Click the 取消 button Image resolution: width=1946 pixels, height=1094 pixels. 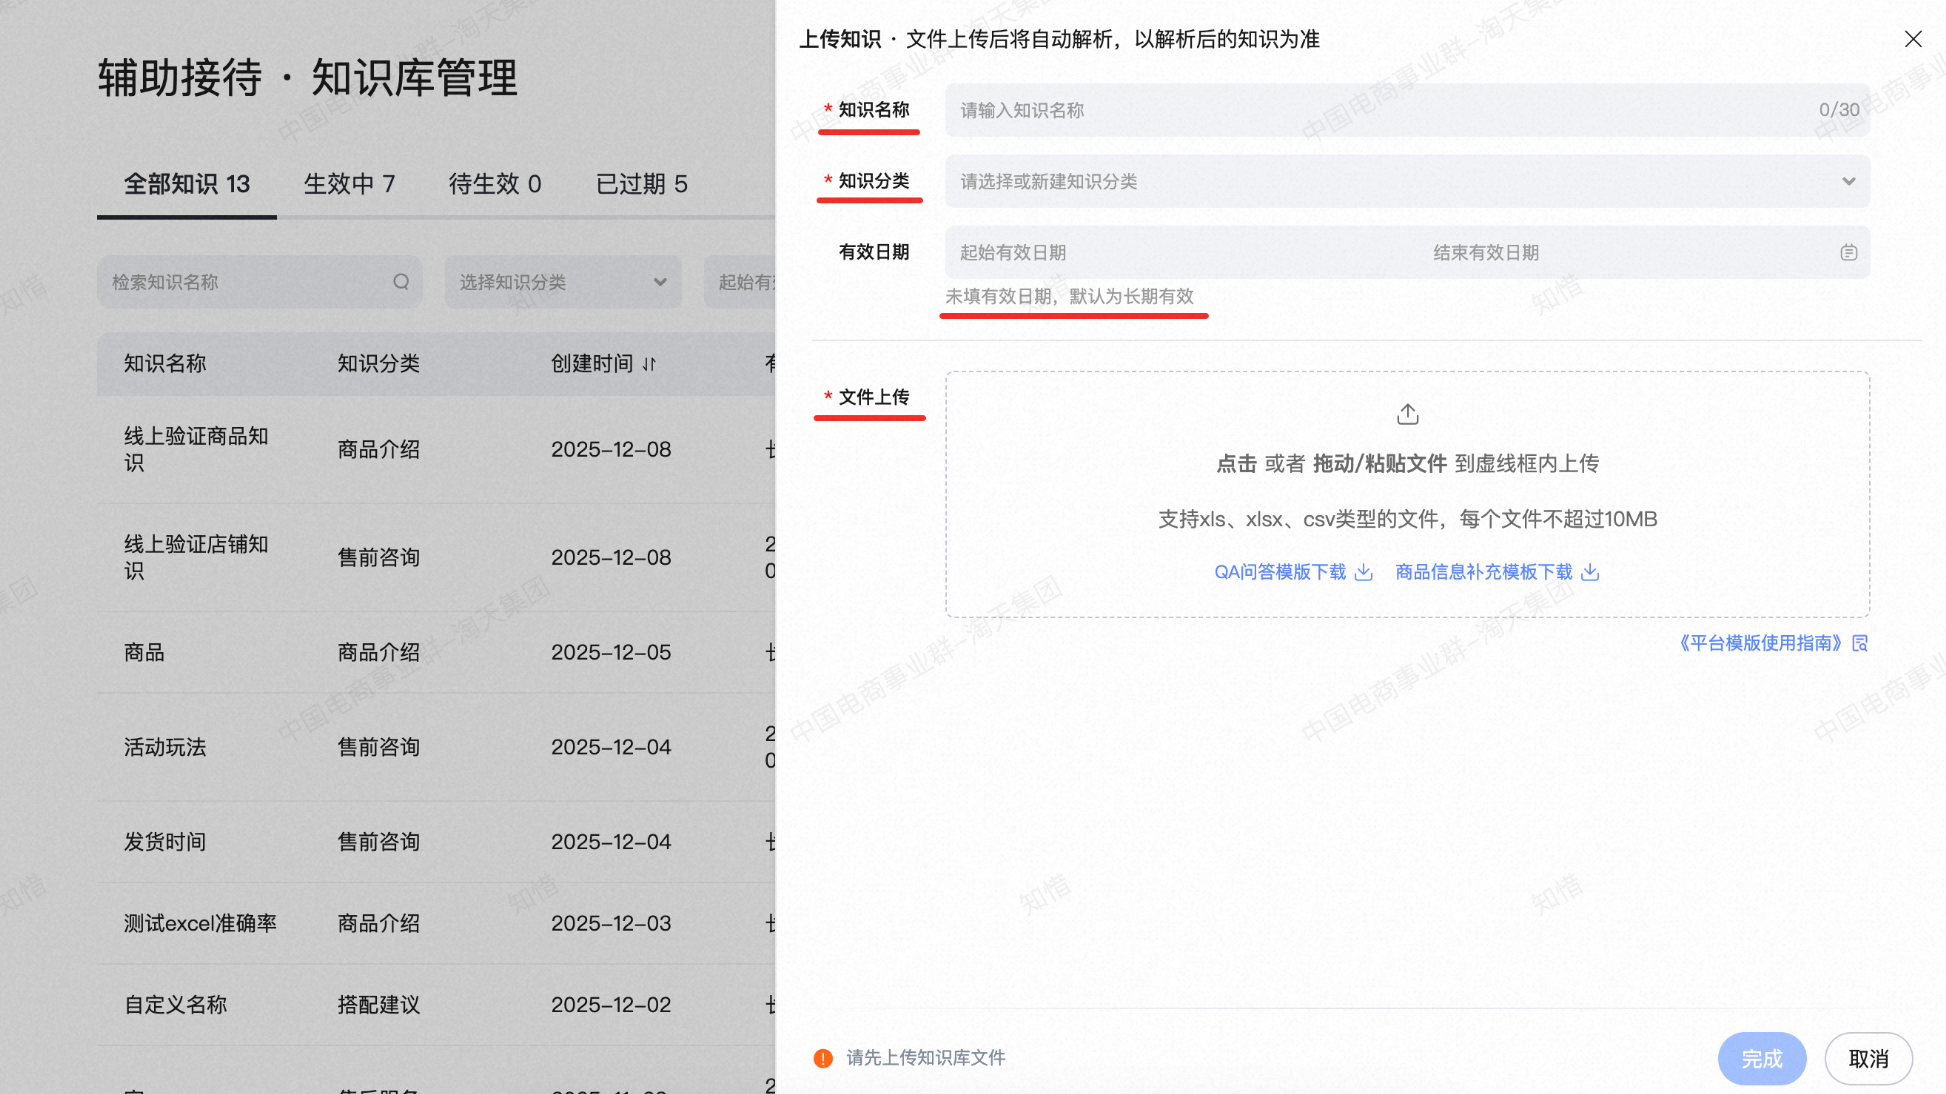click(1868, 1058)
